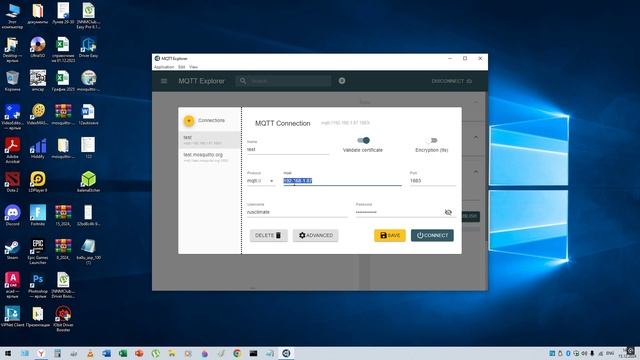Open MQTT Explorer hamburger menu
640x360 pixels.
pyautogui.click(x=164, y=81)
